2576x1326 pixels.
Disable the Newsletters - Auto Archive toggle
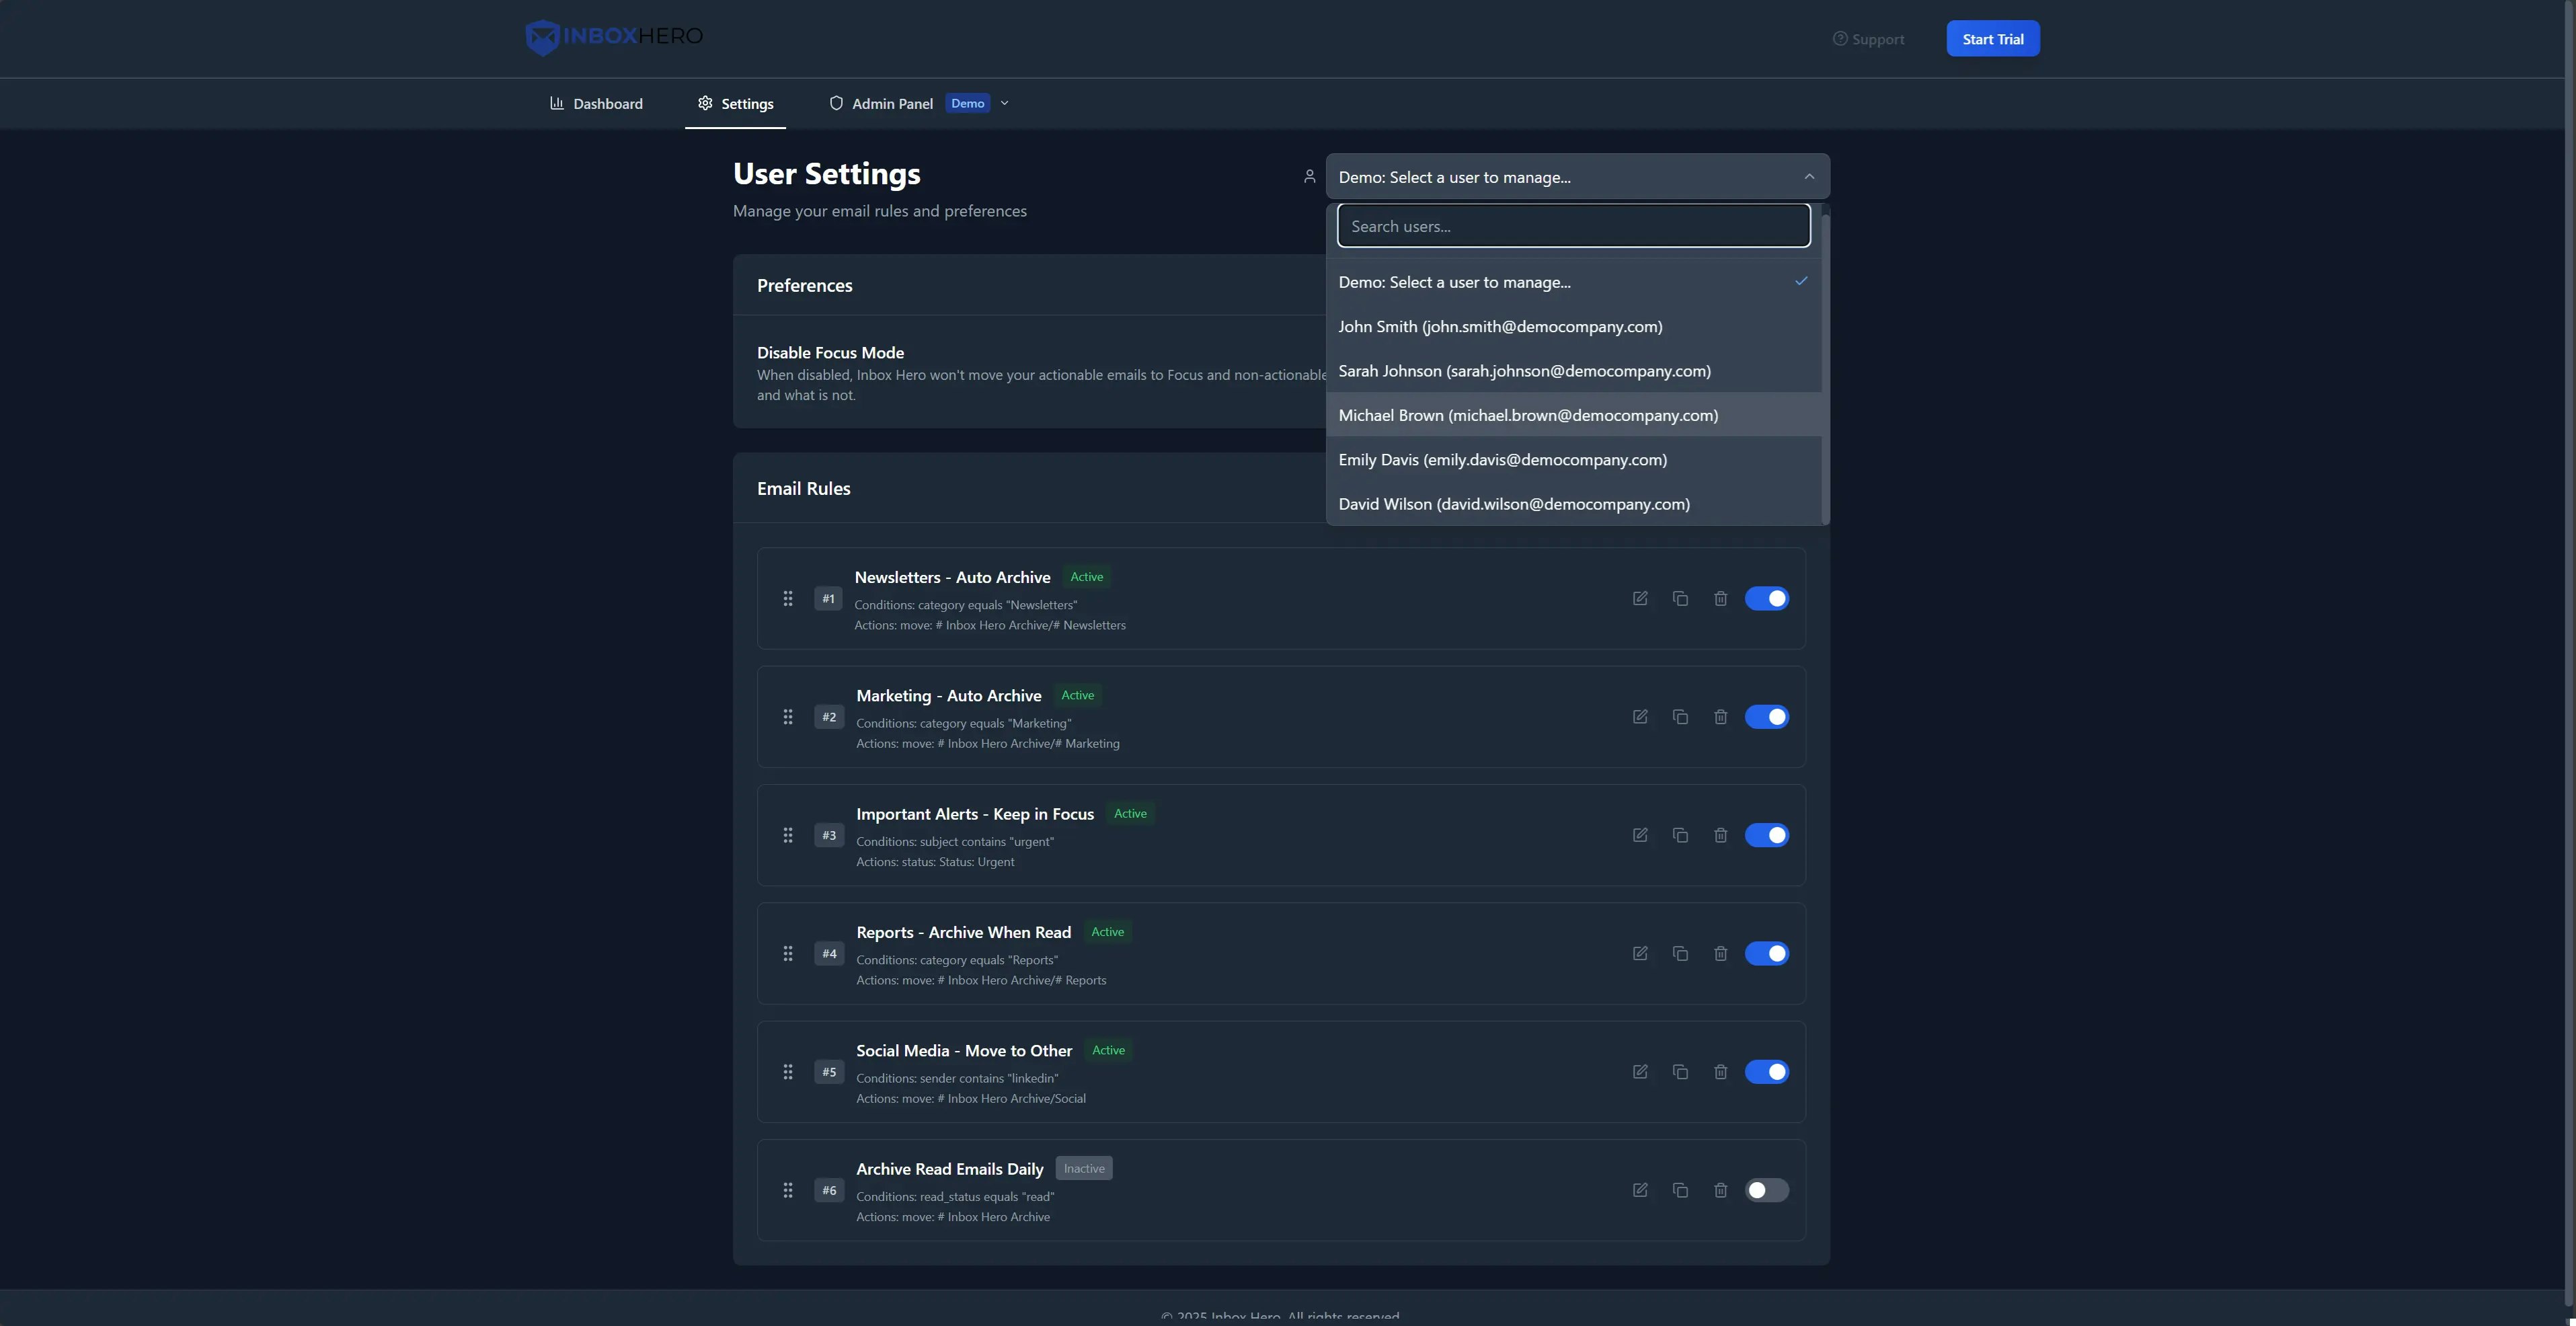[x=1766, y=598]
